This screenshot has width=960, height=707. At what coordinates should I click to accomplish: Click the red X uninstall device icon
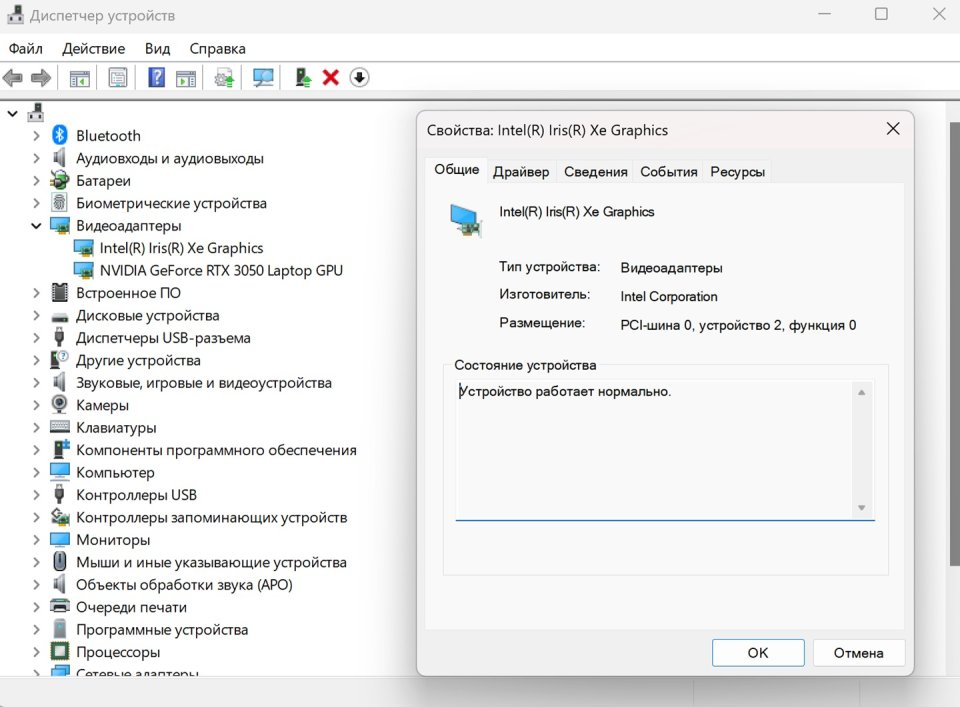331,78
